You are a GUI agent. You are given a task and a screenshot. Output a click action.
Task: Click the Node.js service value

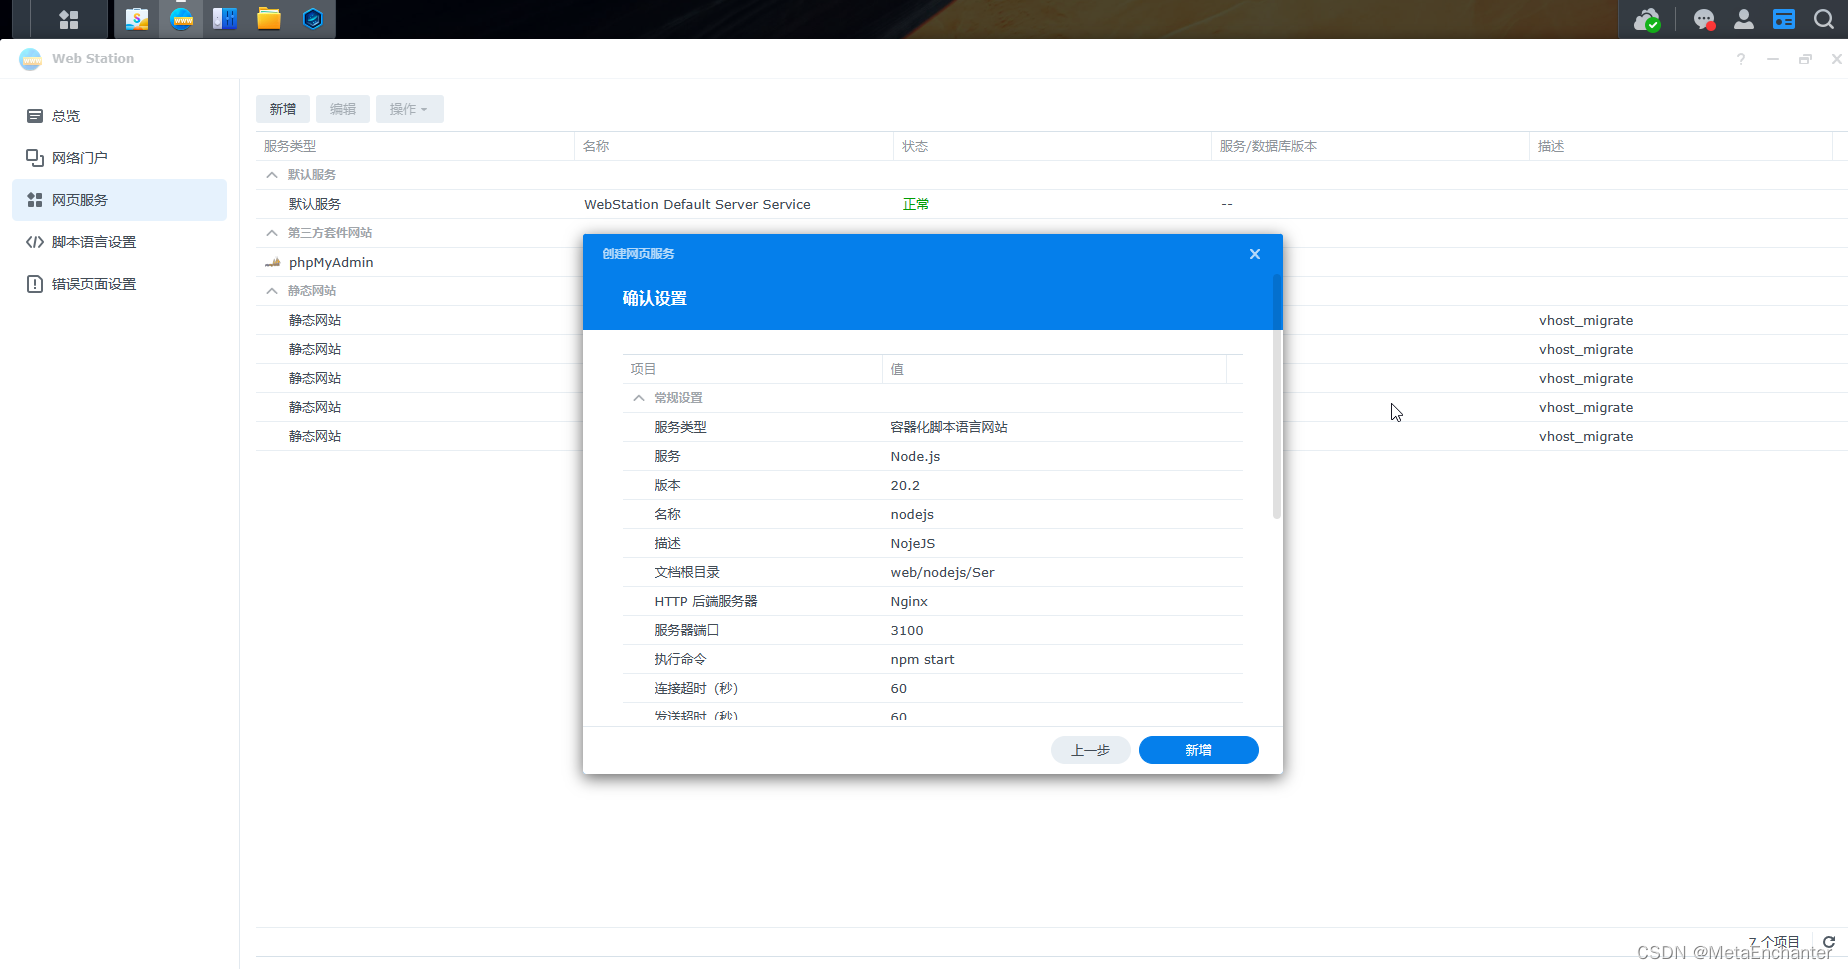[x=915, y=456]
